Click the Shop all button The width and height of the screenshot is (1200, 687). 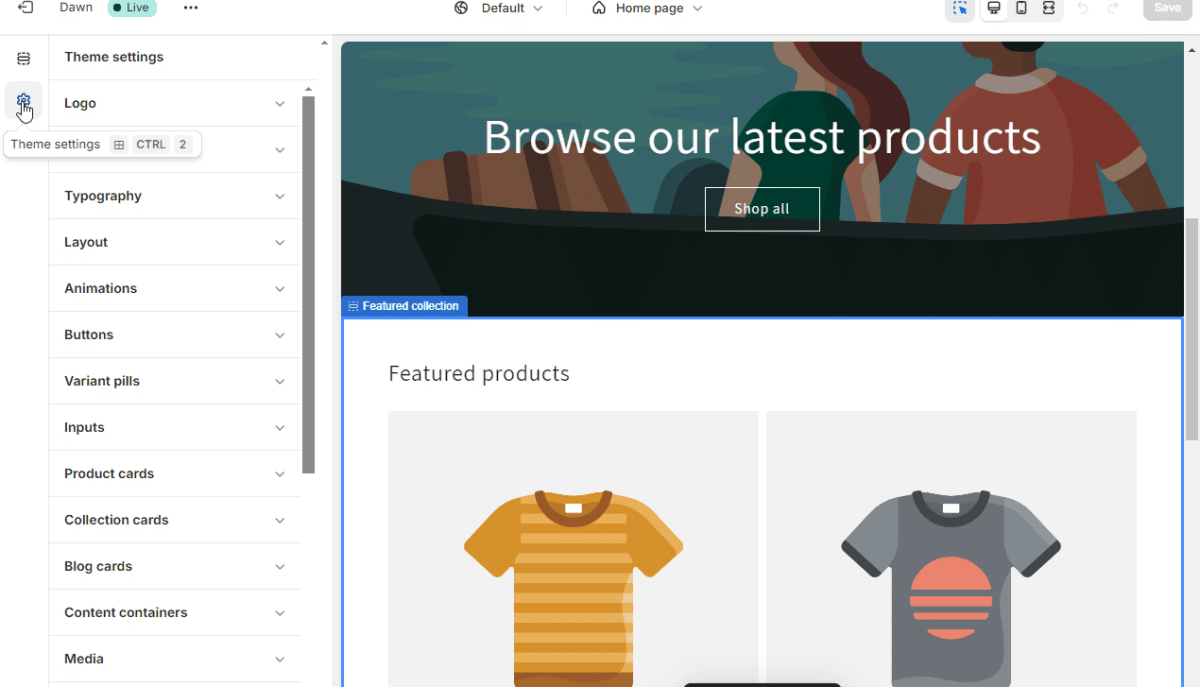point(762,209)
